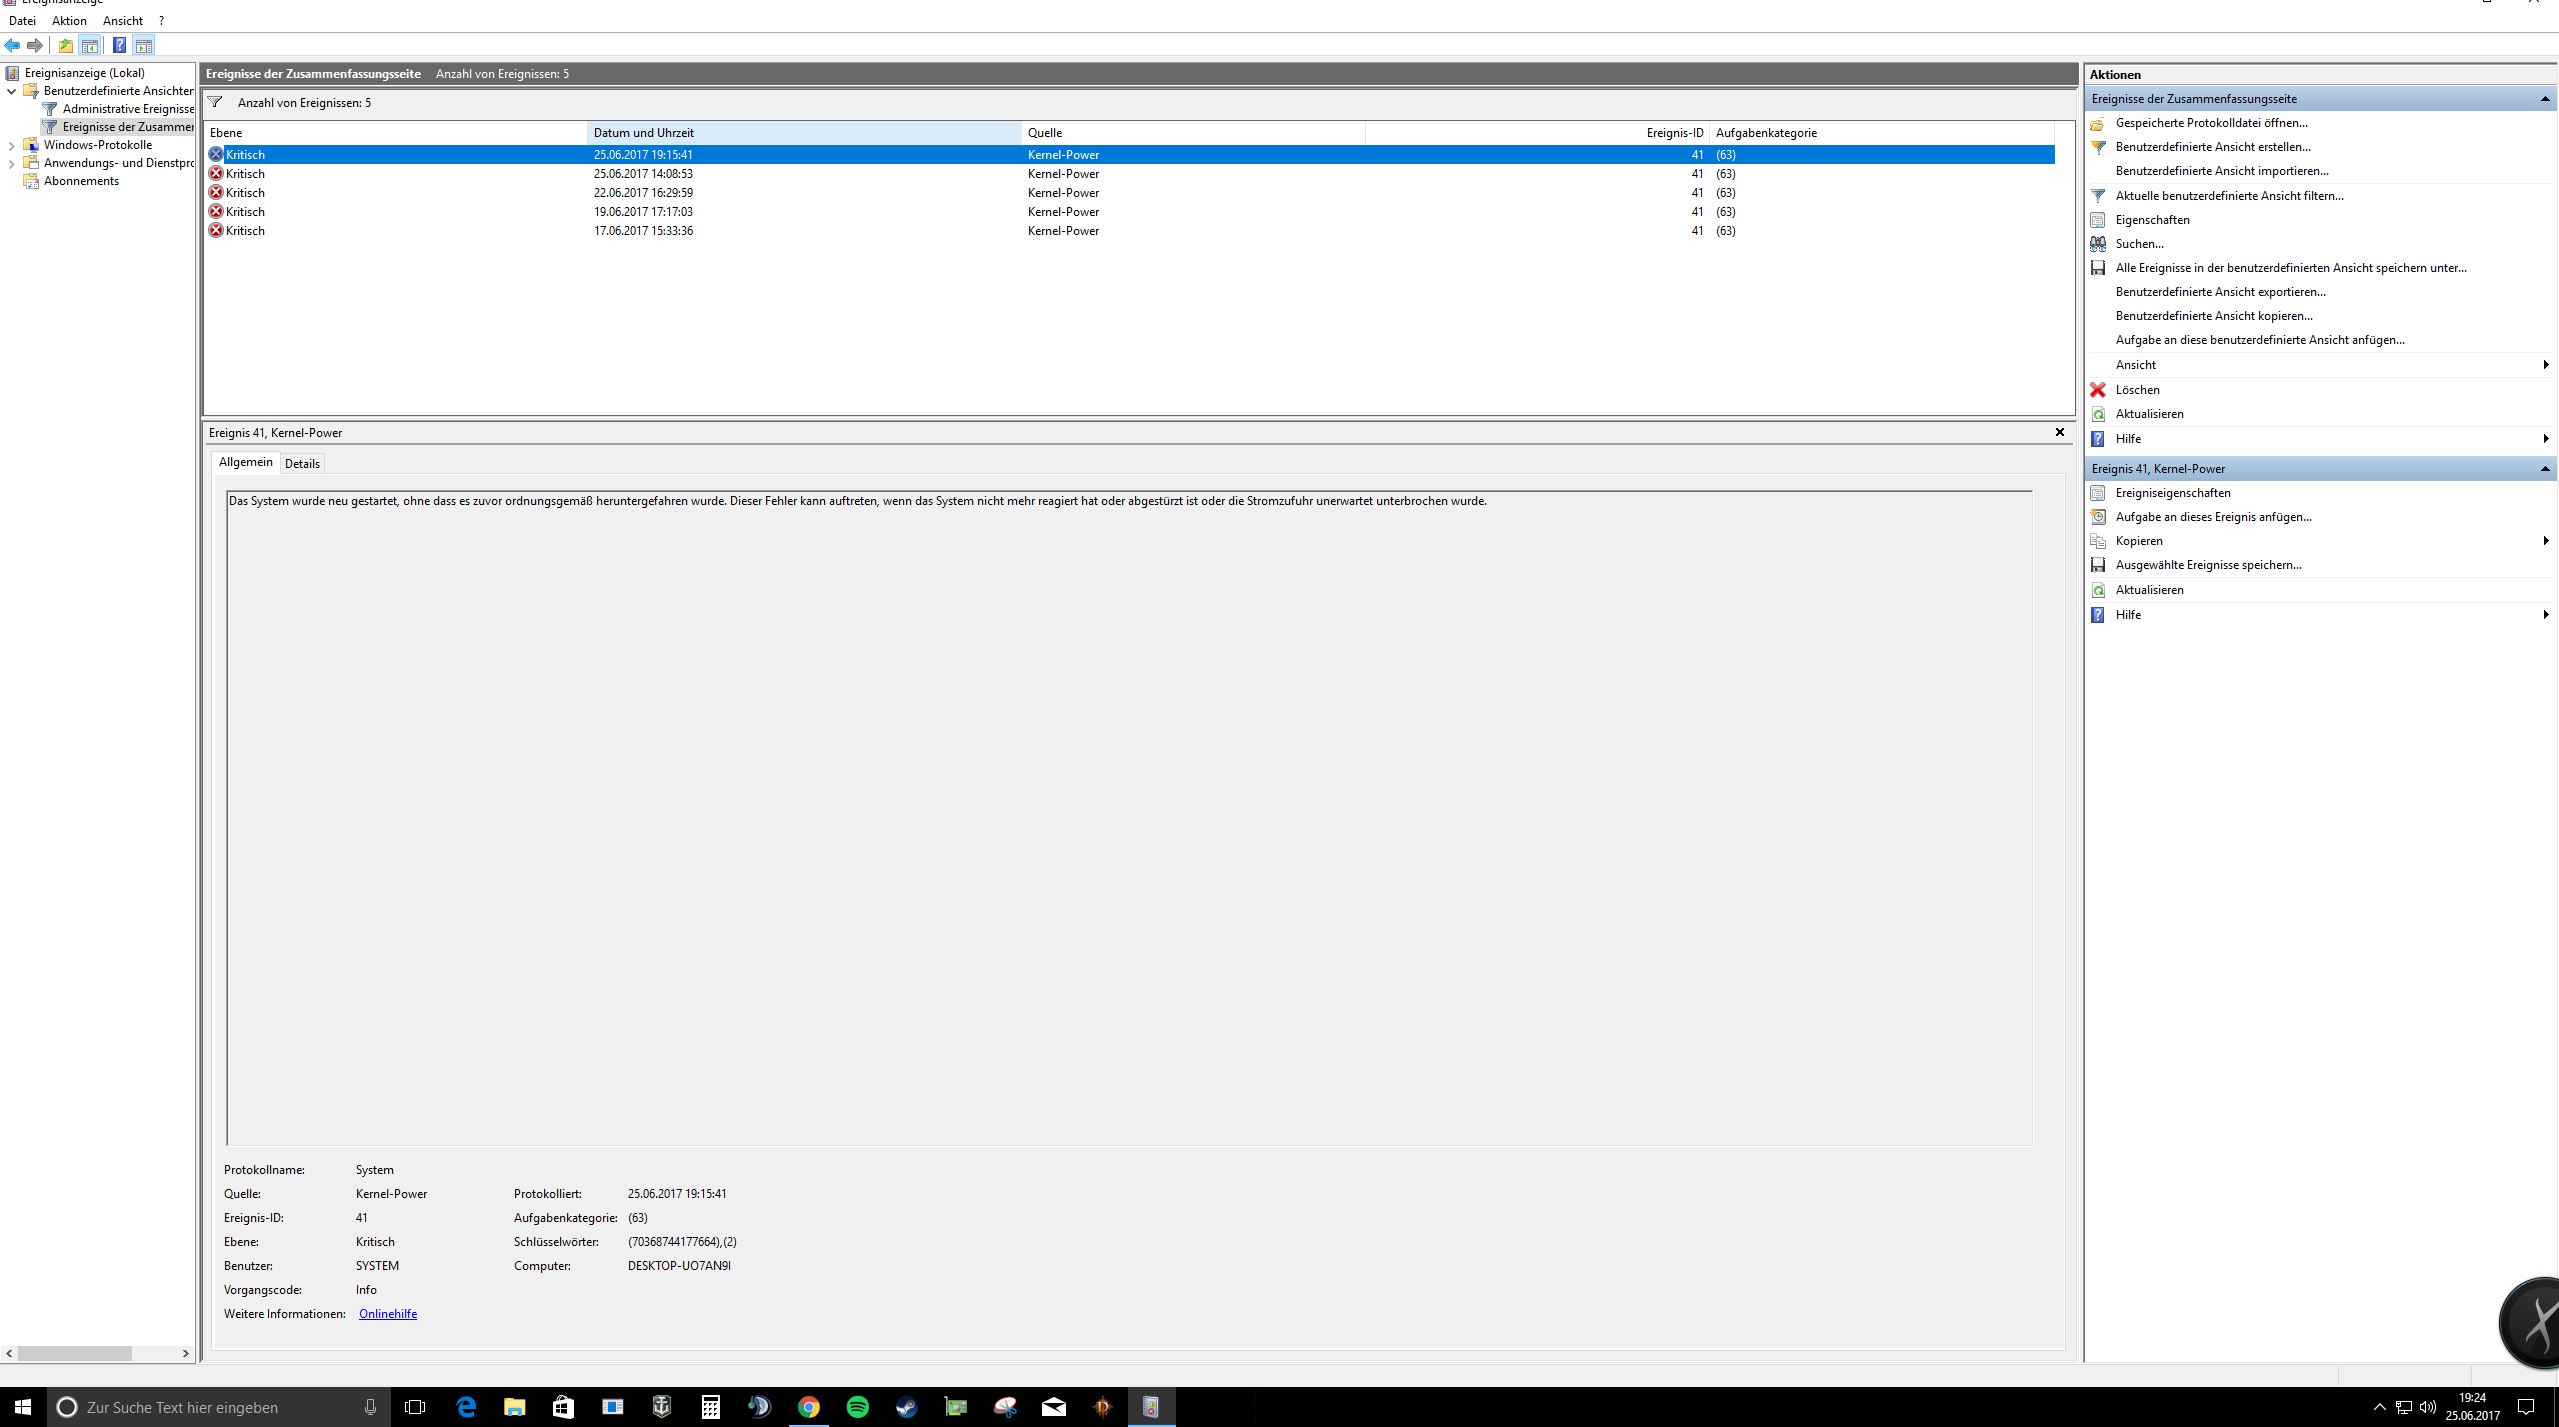Open the Suchen binoculars action
The width and height of the screenshot is (2559, 1427).
pyautogui.click(x=2139, y=244)
